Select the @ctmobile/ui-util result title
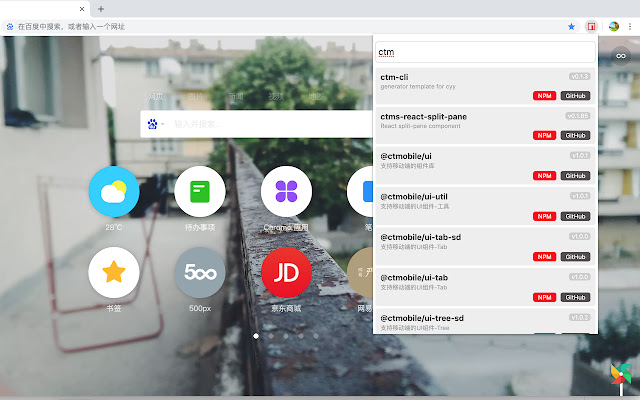 pyautogui.click(x=414, y=197)
